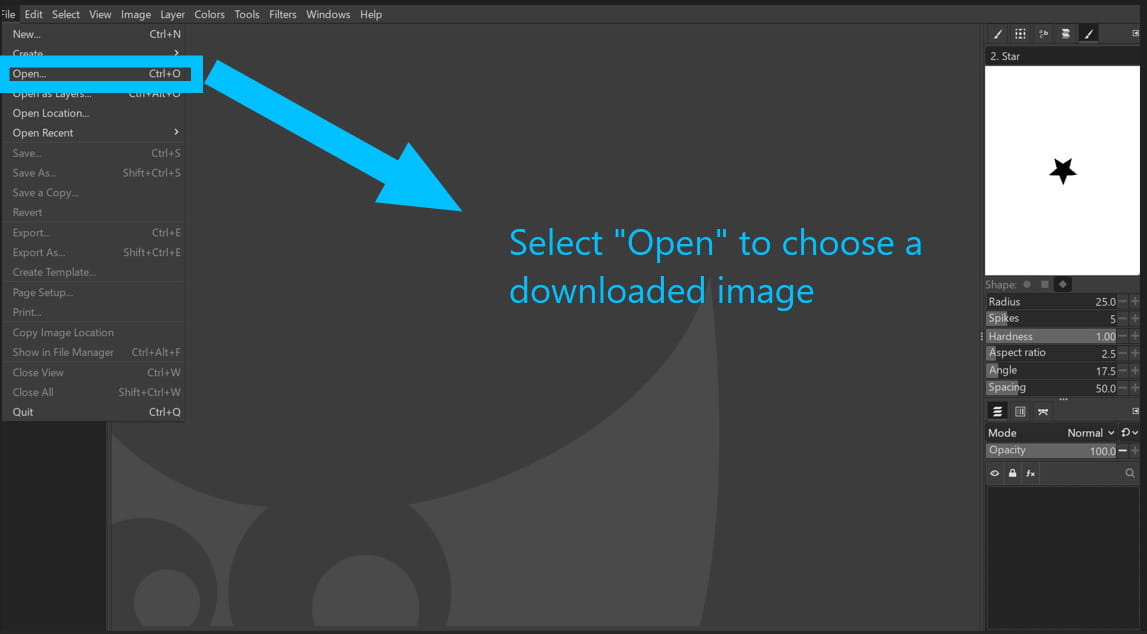The width and height of the screenshot is (1147, 634).
Task: Choose Open Location... menu entry
Action: pyautogui.click(x=95, y=113)
